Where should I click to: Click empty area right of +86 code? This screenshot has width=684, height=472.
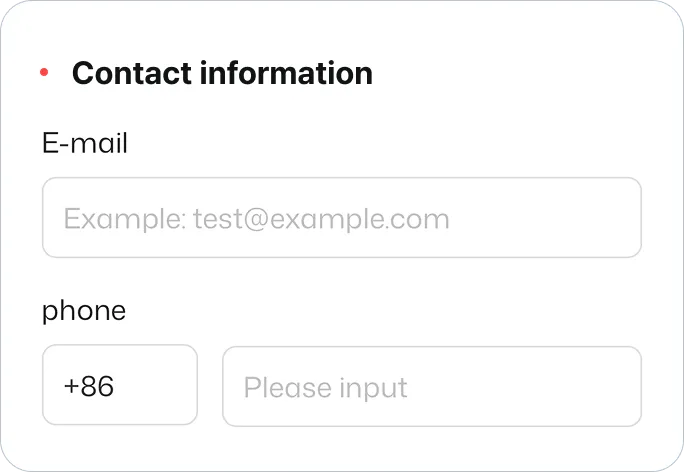(x=160, y=386)
